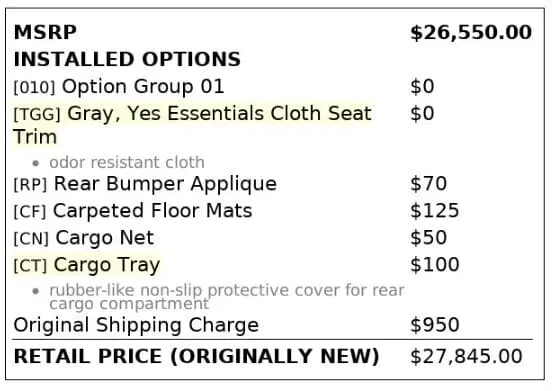552x391 pixels.
Task: Click the highlighted Cargo Tray option
Action: tap(107, 265)
